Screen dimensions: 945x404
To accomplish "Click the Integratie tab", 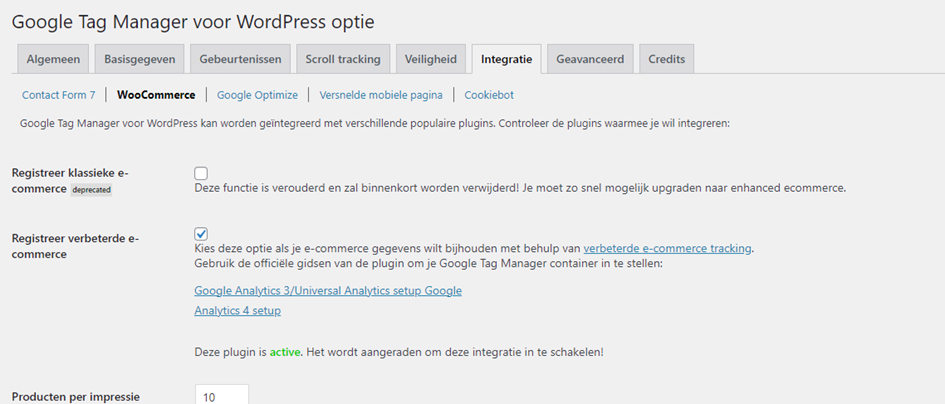I will coord(506,59).
